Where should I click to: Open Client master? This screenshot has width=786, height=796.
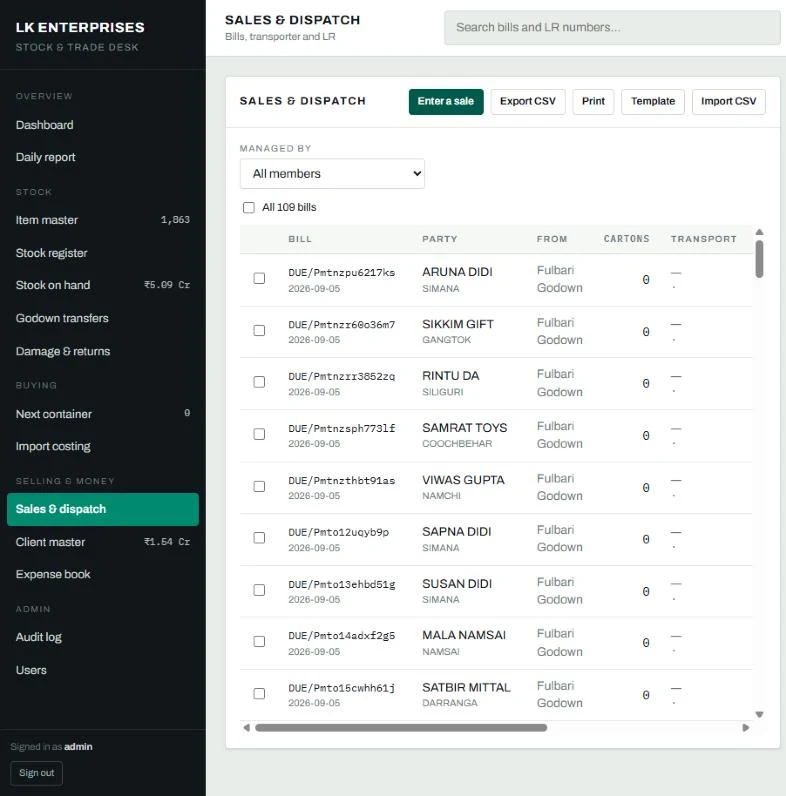pos(103,542)
